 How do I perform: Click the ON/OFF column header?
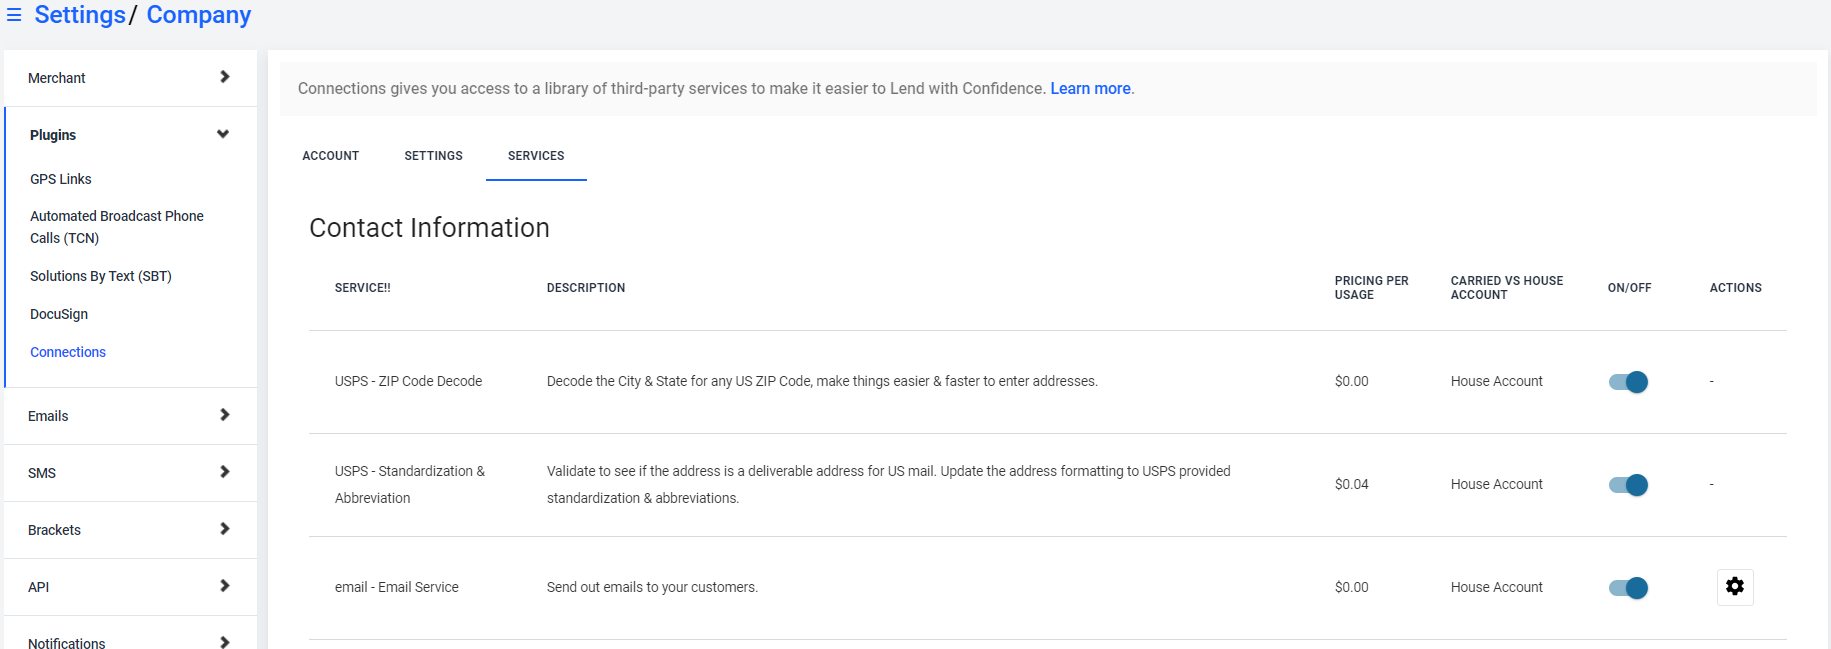click(x=1630, y=288)
